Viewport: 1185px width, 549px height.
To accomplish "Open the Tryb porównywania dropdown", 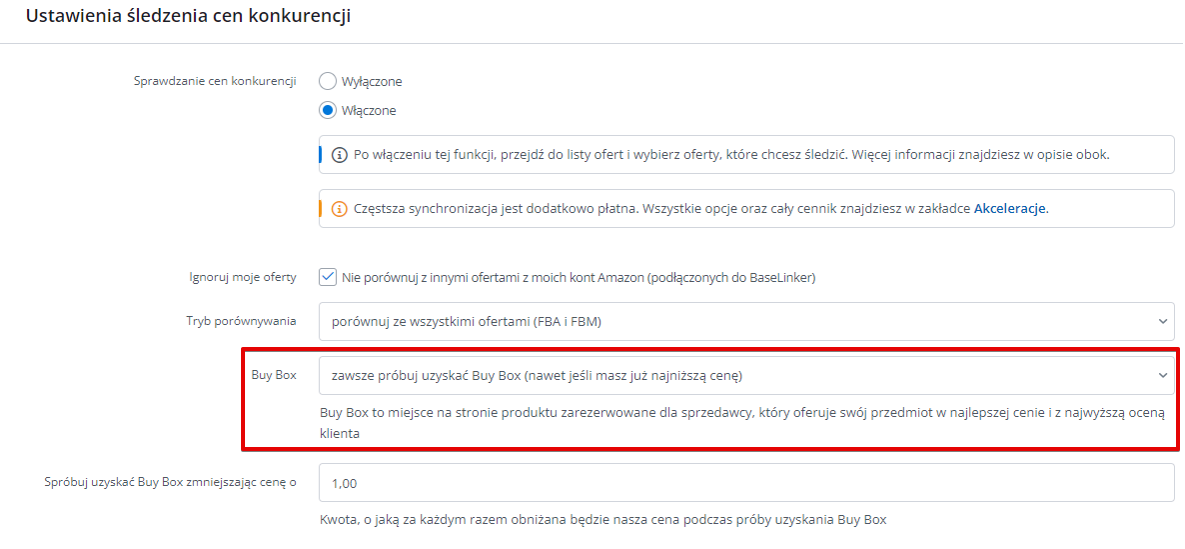I will coord(747,321).
